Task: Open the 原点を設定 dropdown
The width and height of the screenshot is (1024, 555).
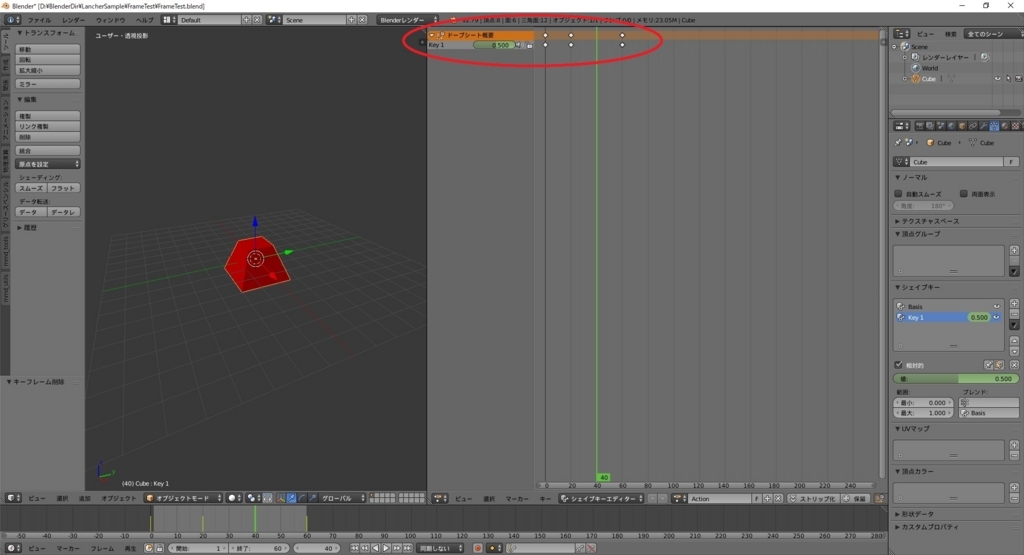Action: coord(48,164)
